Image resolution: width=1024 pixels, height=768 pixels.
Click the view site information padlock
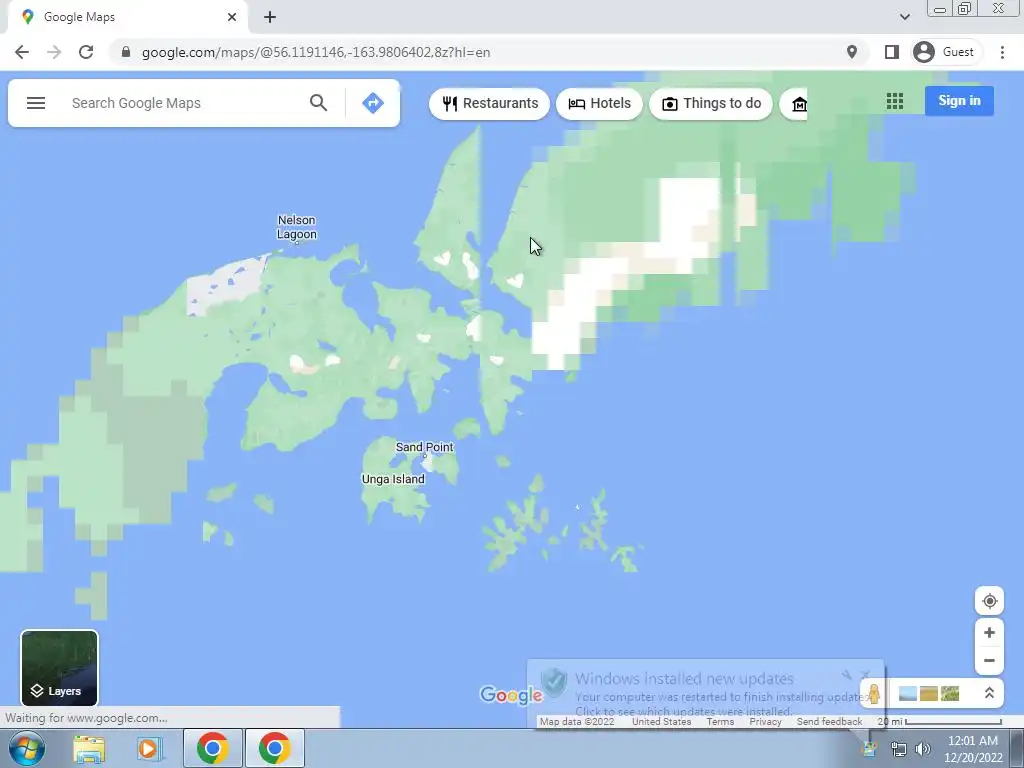(x=125, y=52)
